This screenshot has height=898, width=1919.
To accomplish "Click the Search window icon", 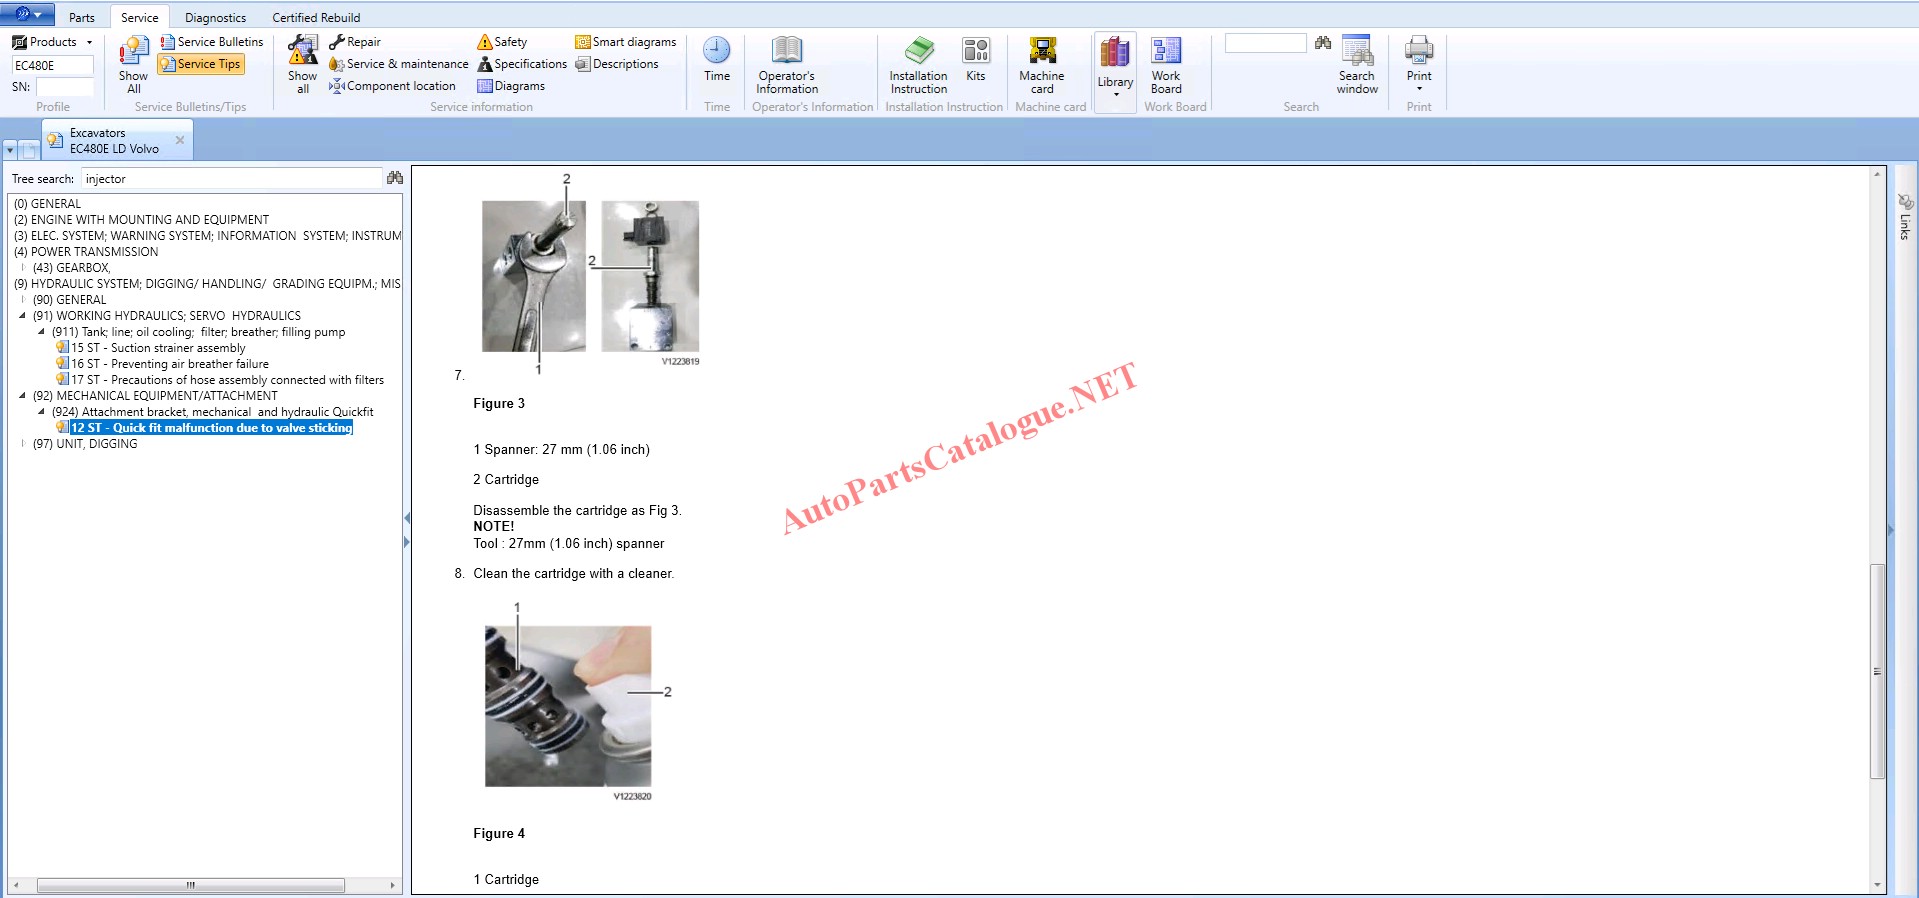I will click(1356, 51).
